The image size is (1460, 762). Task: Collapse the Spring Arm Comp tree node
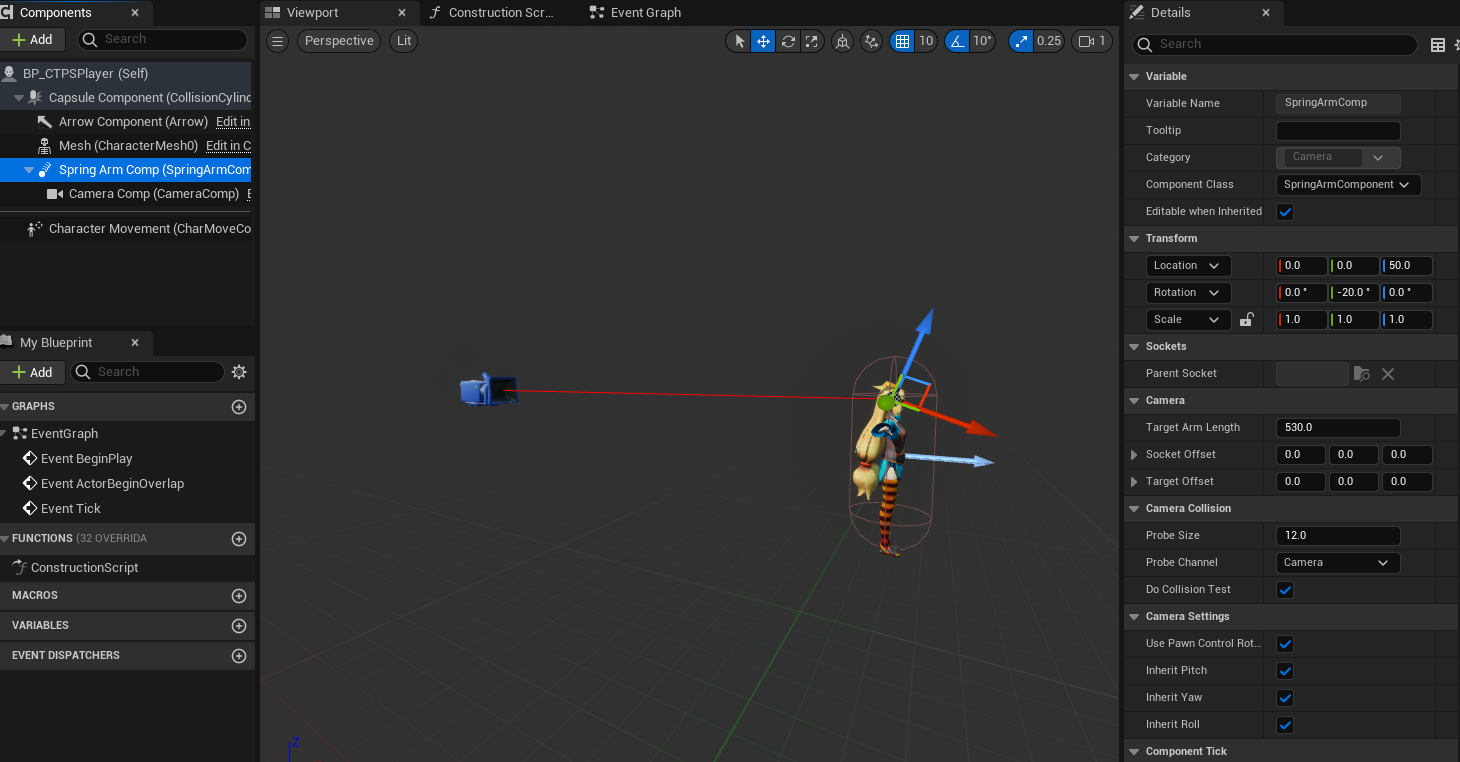point(29,170)
